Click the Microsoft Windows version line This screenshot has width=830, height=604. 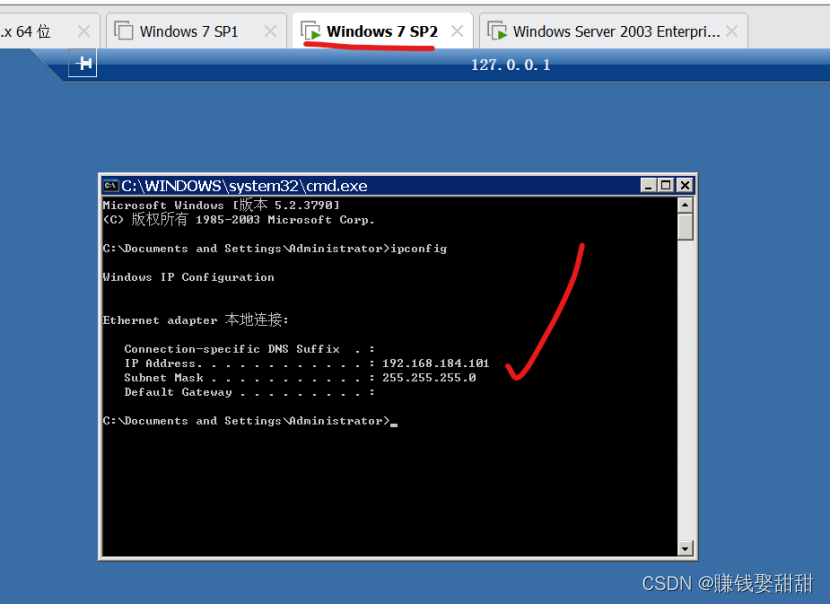click(221, 204)
